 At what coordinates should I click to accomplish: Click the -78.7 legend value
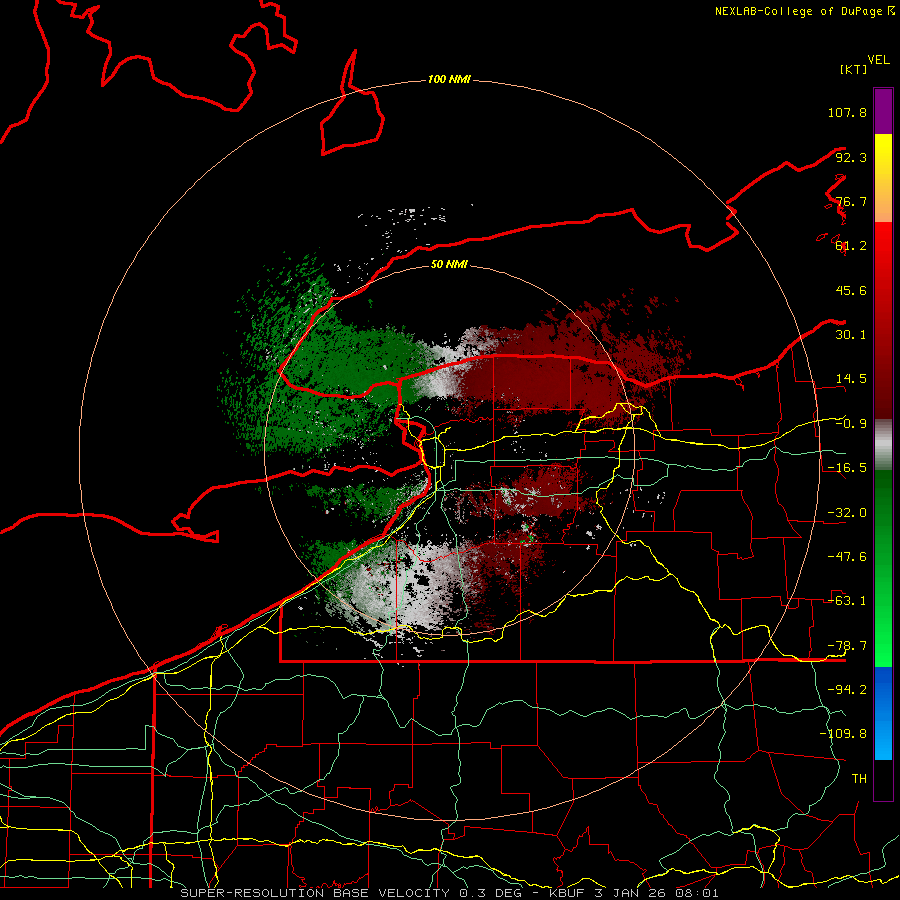pyautogui.click(x=847, y=646)
